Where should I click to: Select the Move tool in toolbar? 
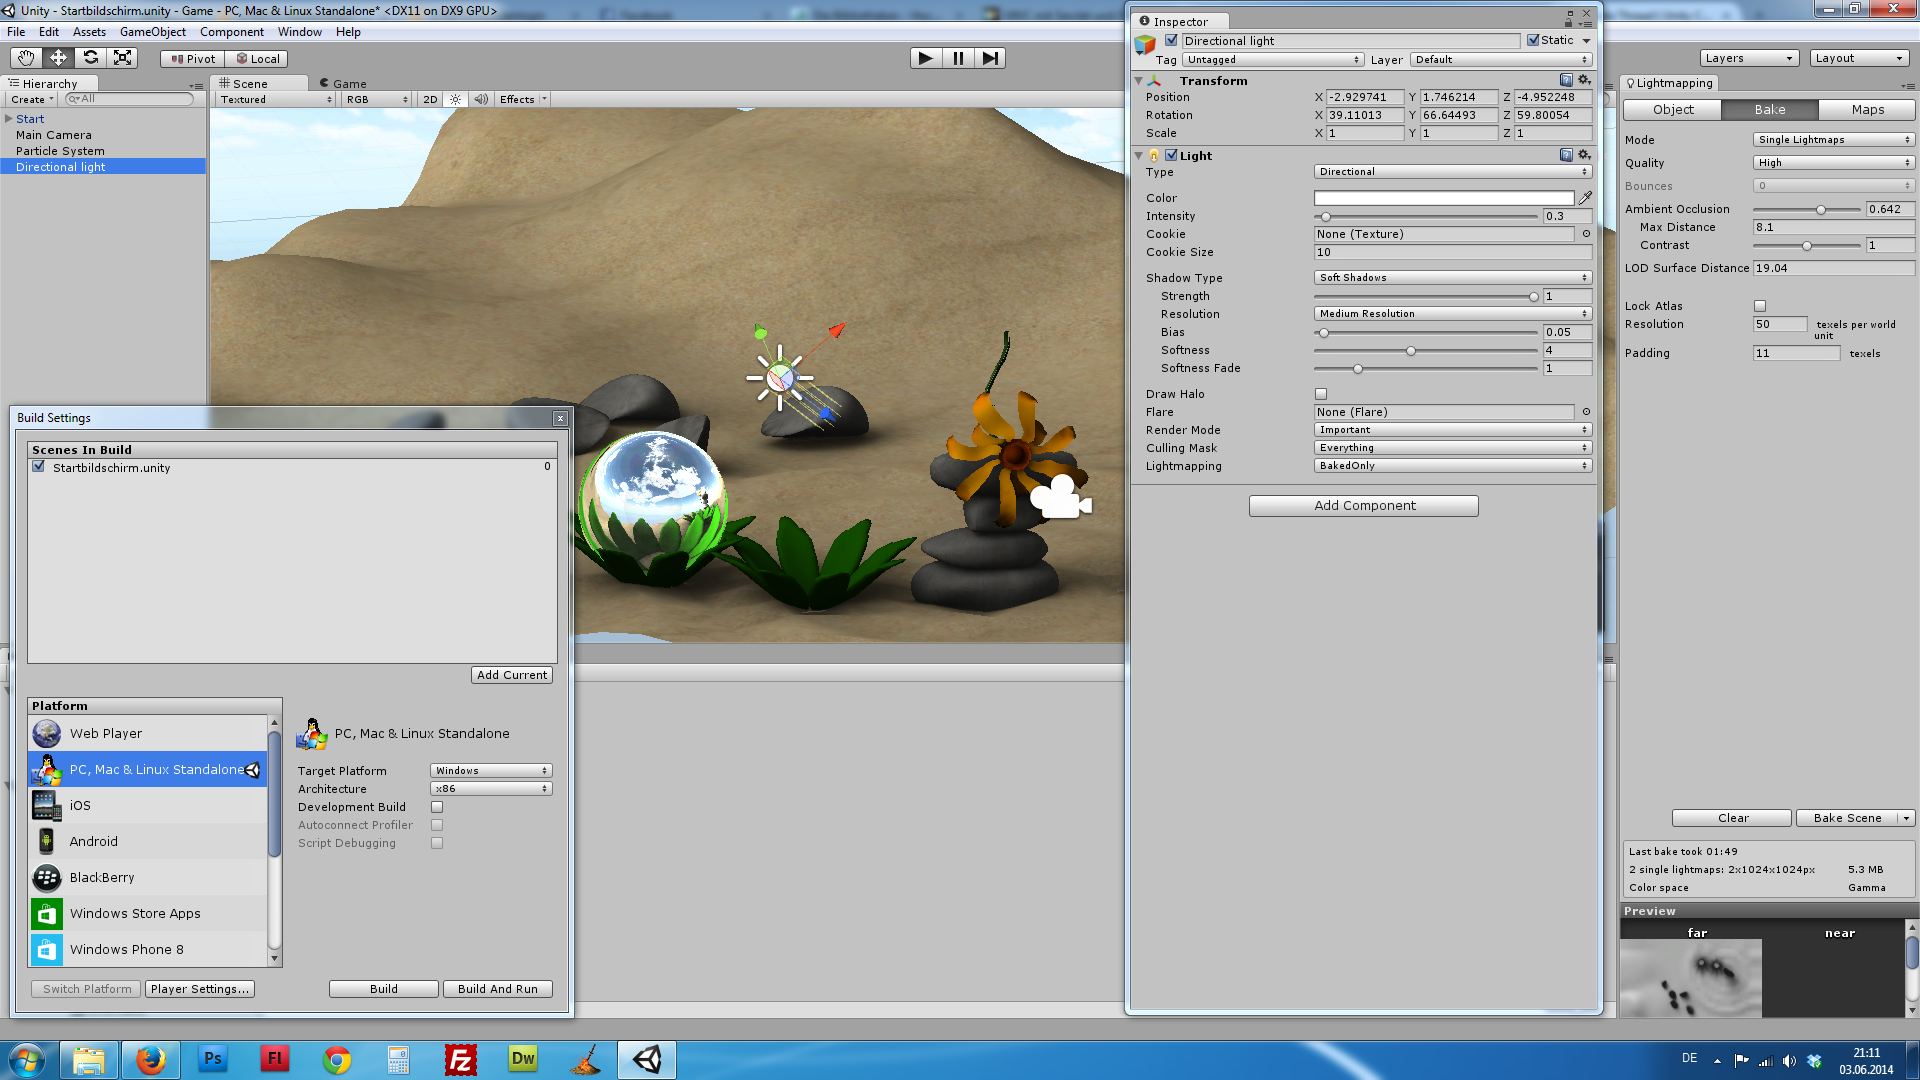pos(58,58)
